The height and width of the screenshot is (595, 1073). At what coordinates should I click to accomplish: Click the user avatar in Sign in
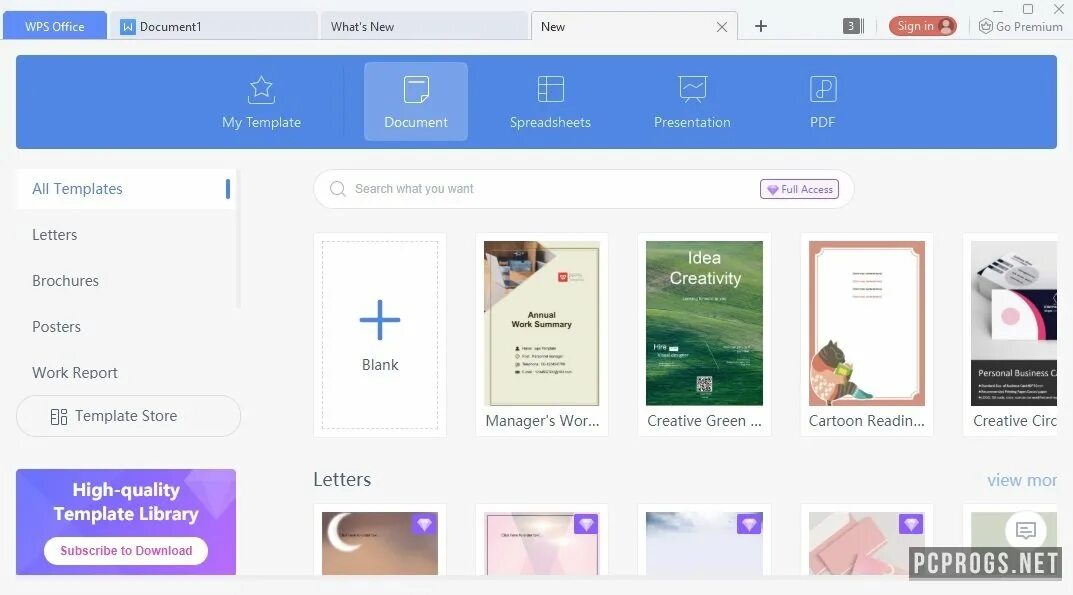click(x=946, y=27)
